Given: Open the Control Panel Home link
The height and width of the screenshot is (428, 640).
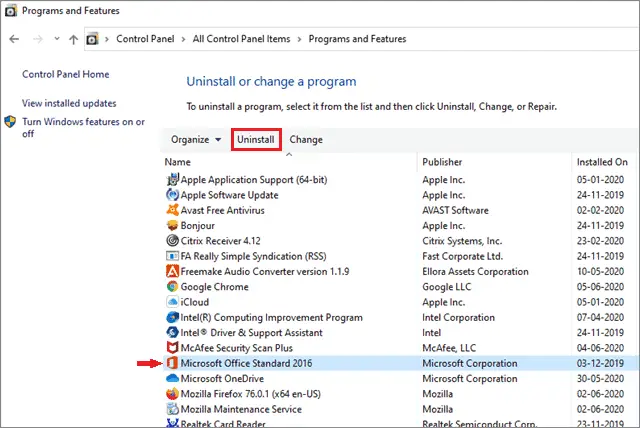Looking at the screenshot, I should [x=66, y=74].
